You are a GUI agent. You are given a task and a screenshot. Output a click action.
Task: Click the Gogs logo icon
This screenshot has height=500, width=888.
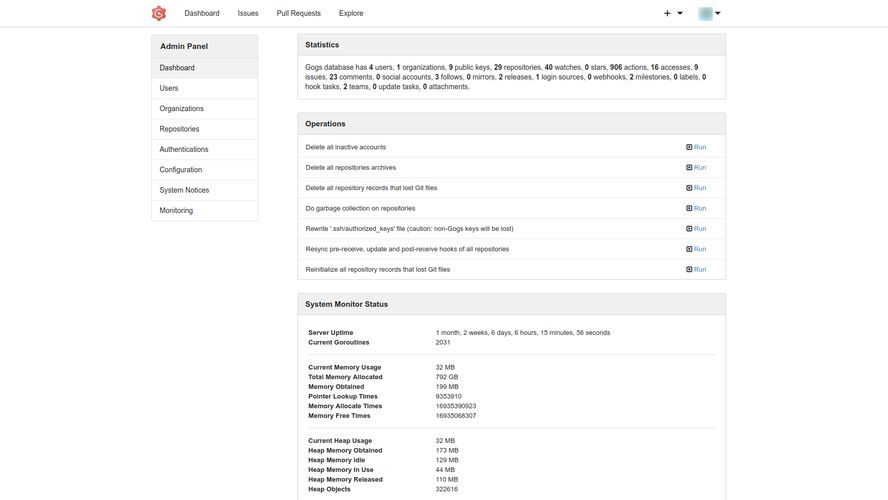(158, 13)
